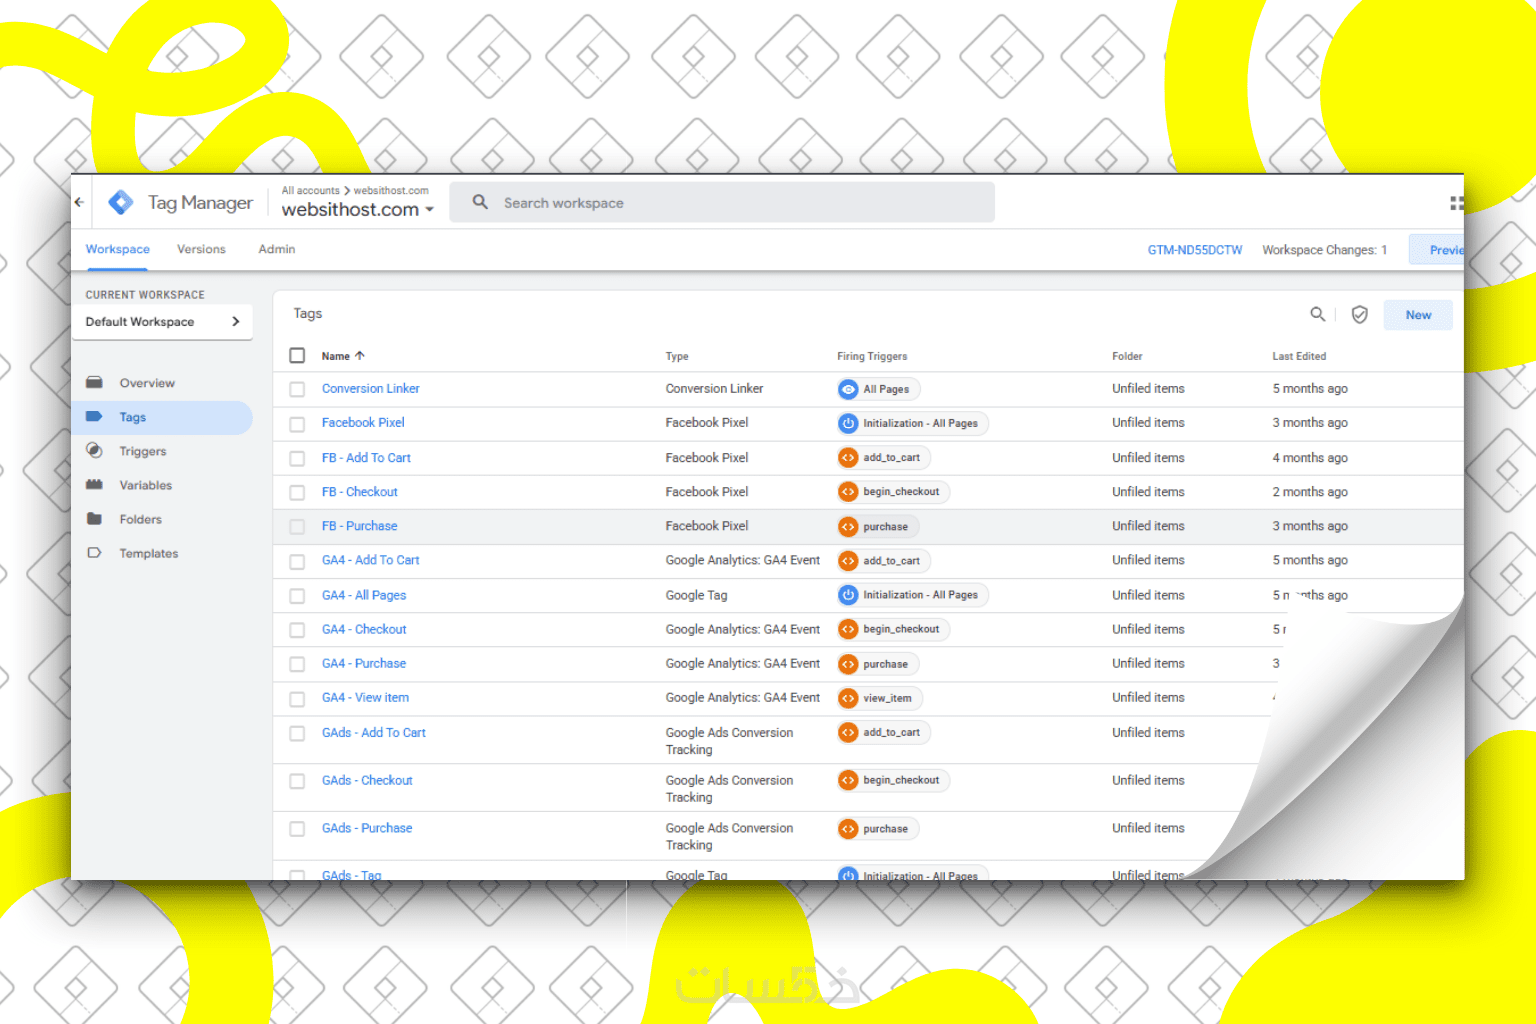Screen dimensions: 1536x1024
Task: Click the New tag button
Action: point(1418,315)
